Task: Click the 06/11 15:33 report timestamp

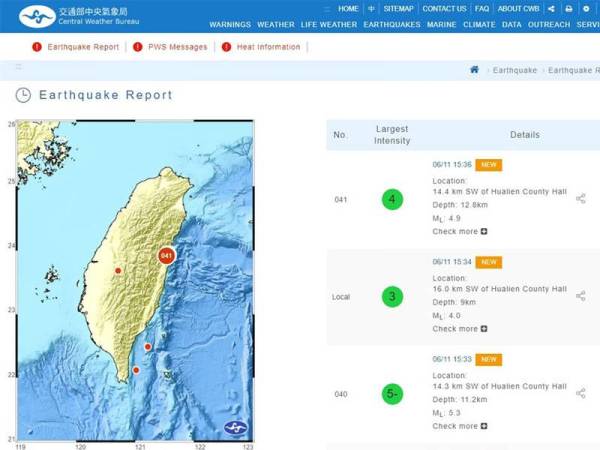Action: (x=452, y=359)
